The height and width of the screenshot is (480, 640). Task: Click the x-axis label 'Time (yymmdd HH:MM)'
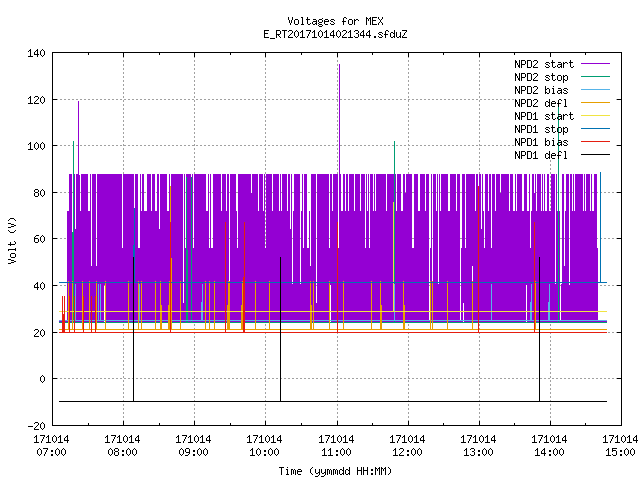335,471
